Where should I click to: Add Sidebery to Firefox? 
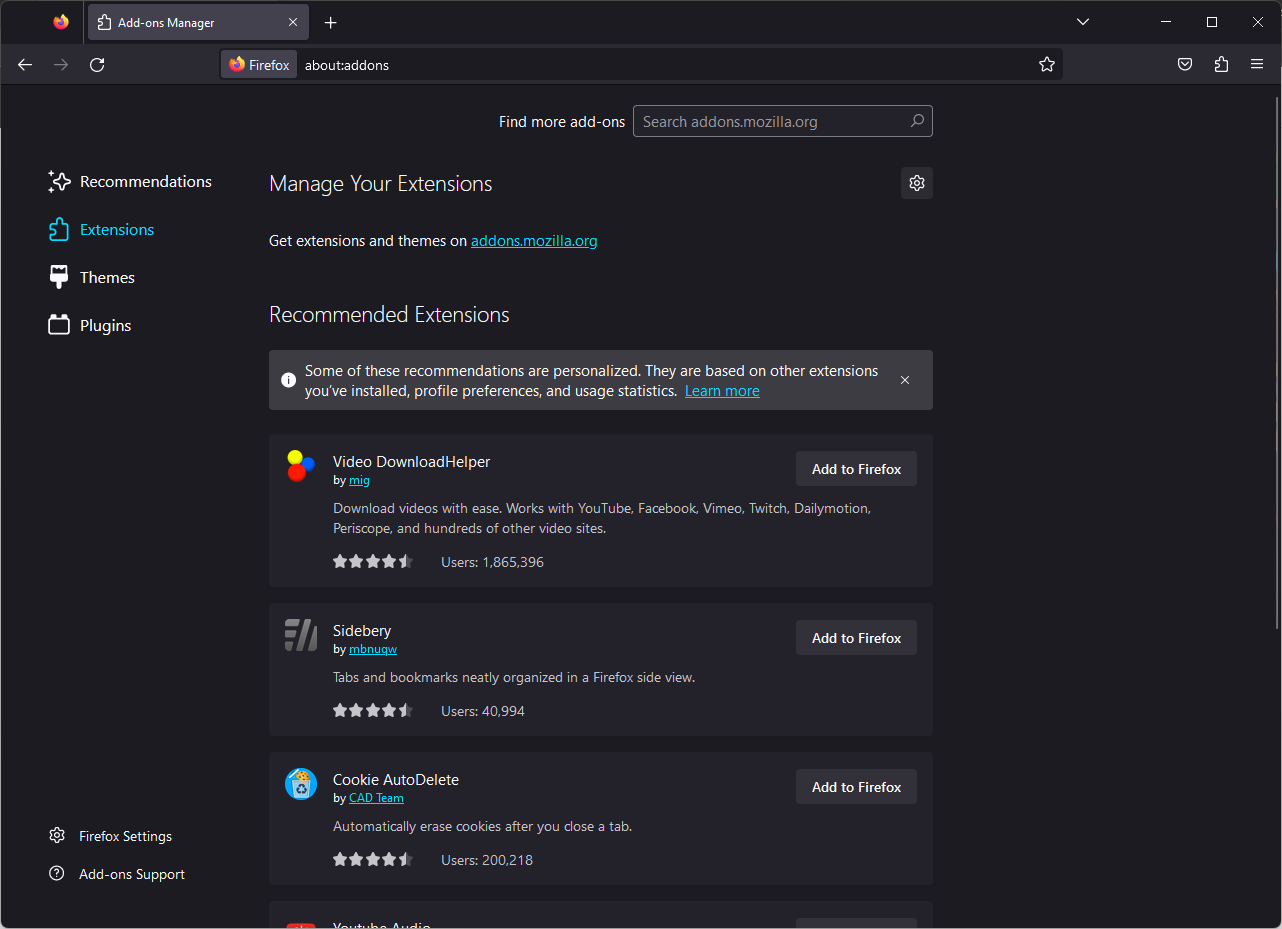(x=856, y=638)
